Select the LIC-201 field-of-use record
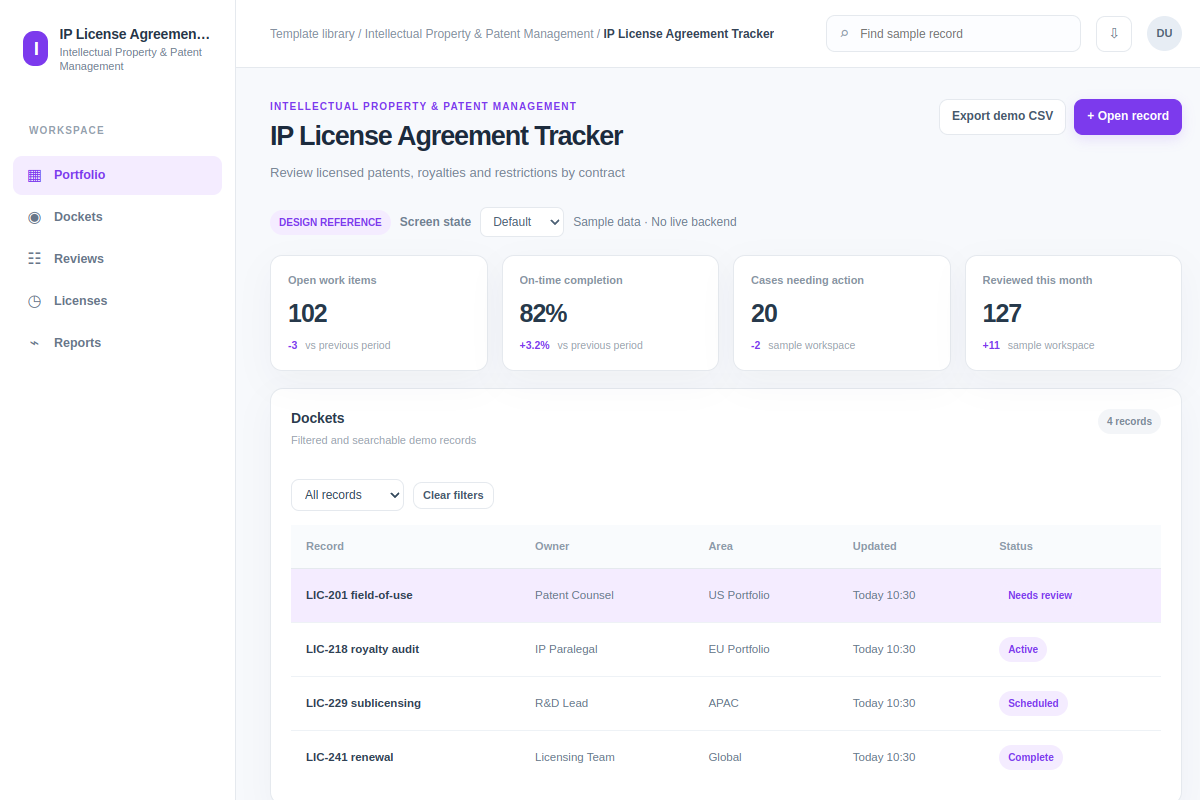The width and height of the screenshot is (1200, 800). tap(726, 595)
